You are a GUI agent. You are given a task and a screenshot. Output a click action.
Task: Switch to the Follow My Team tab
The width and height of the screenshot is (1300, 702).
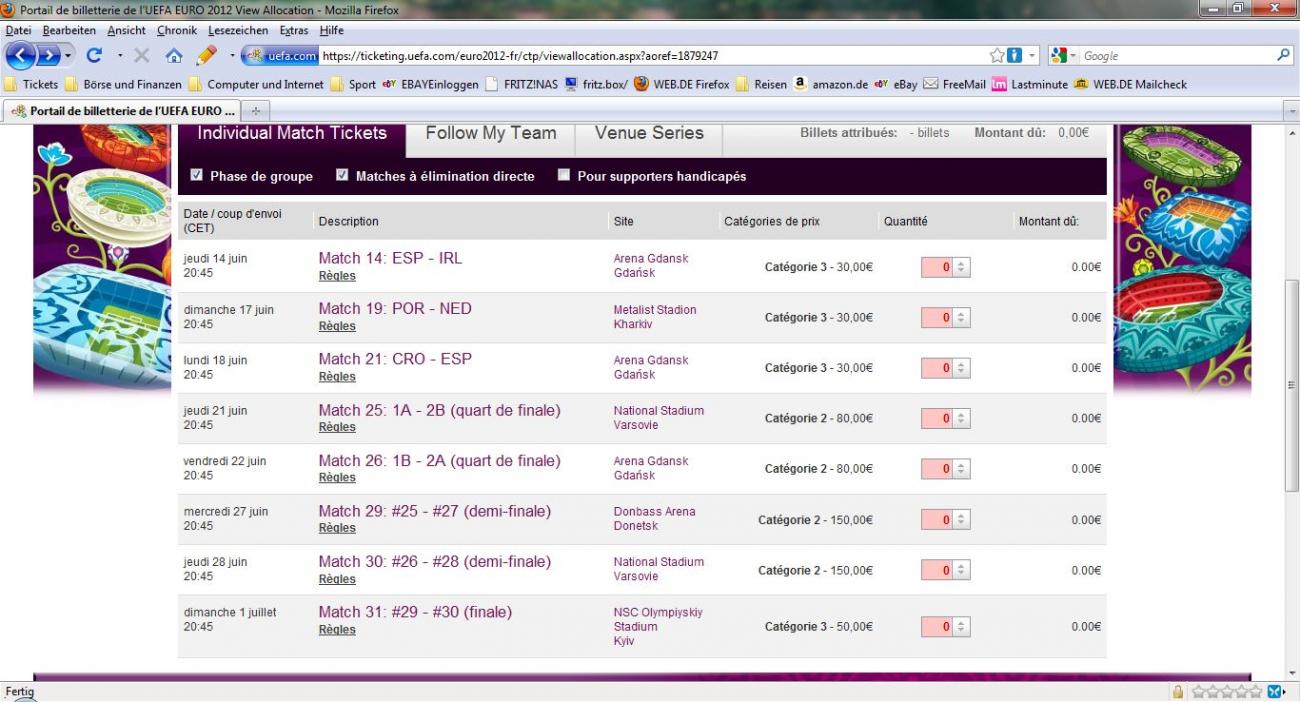coord(490,133)
